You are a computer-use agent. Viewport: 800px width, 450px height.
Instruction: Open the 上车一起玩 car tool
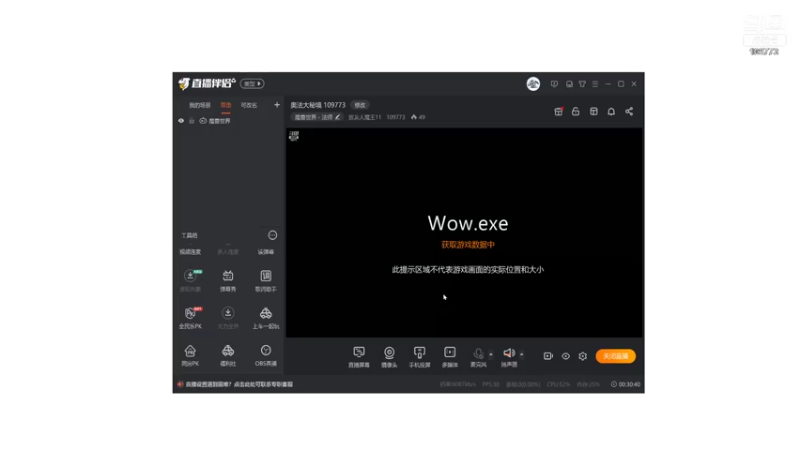266,317
